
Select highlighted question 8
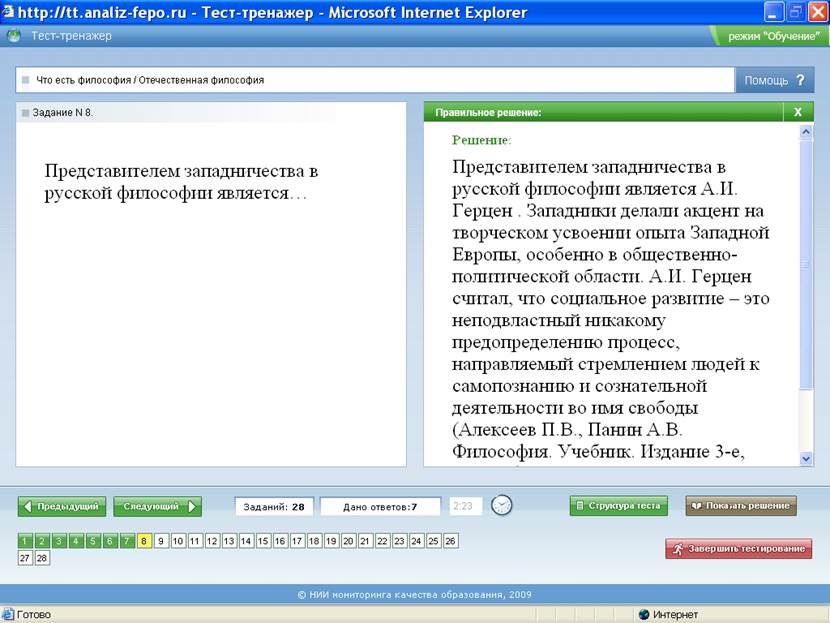(144, 541)
